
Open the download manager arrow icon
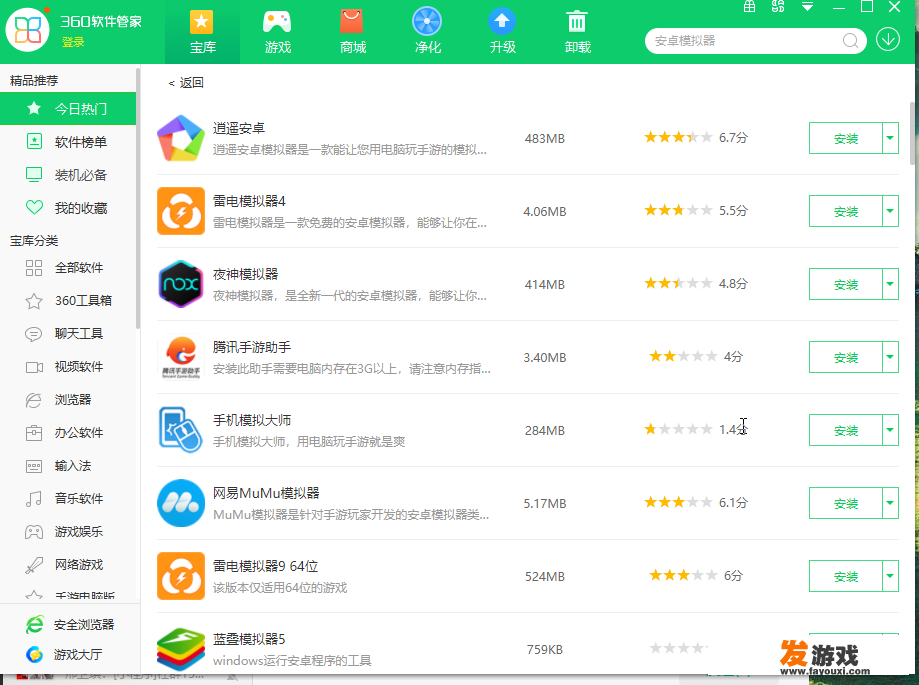(888, 40)
